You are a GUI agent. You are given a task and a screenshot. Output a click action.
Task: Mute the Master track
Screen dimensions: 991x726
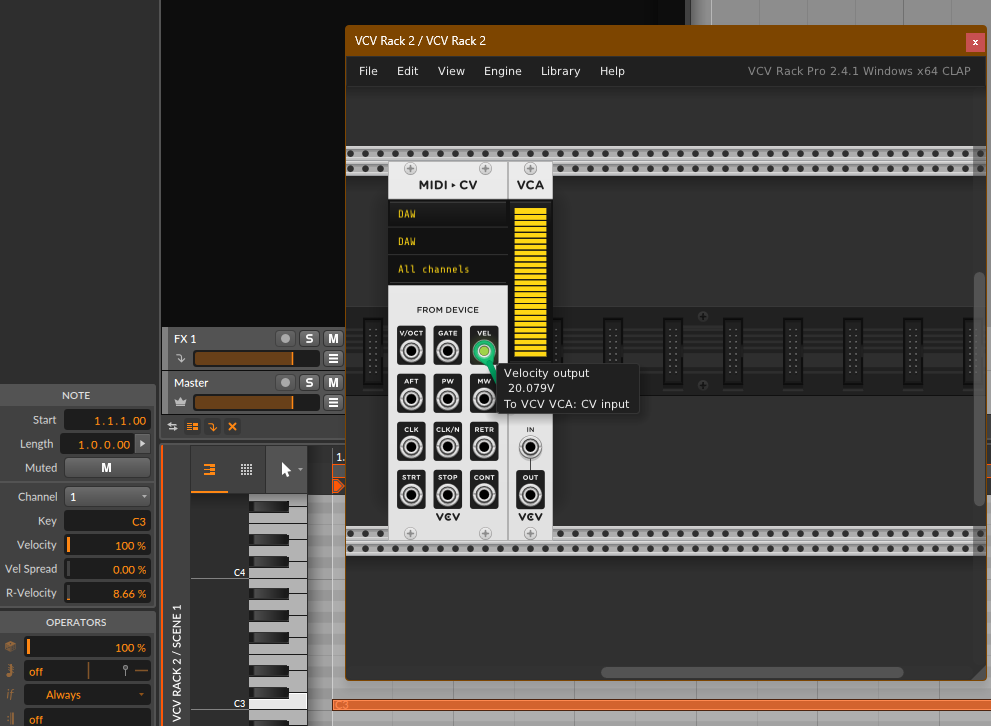click(333, 382)
